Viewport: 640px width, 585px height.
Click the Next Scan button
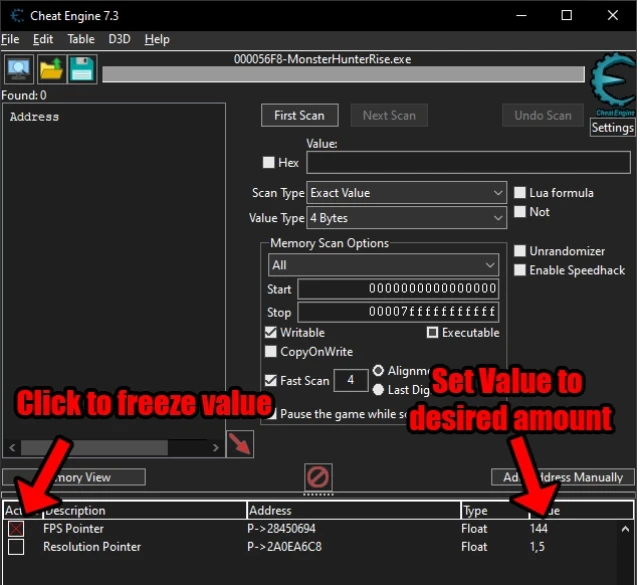389,116
